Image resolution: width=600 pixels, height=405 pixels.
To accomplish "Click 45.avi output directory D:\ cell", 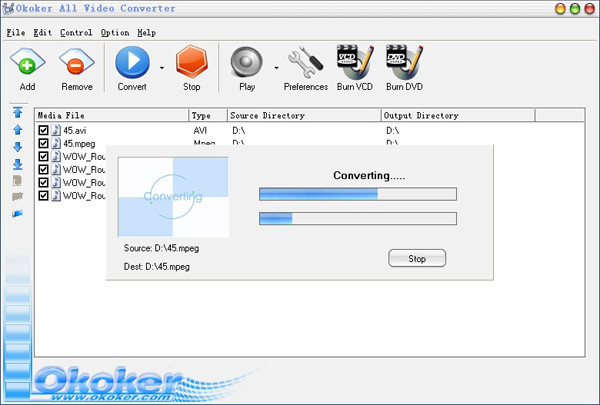I will pos(392,131).
